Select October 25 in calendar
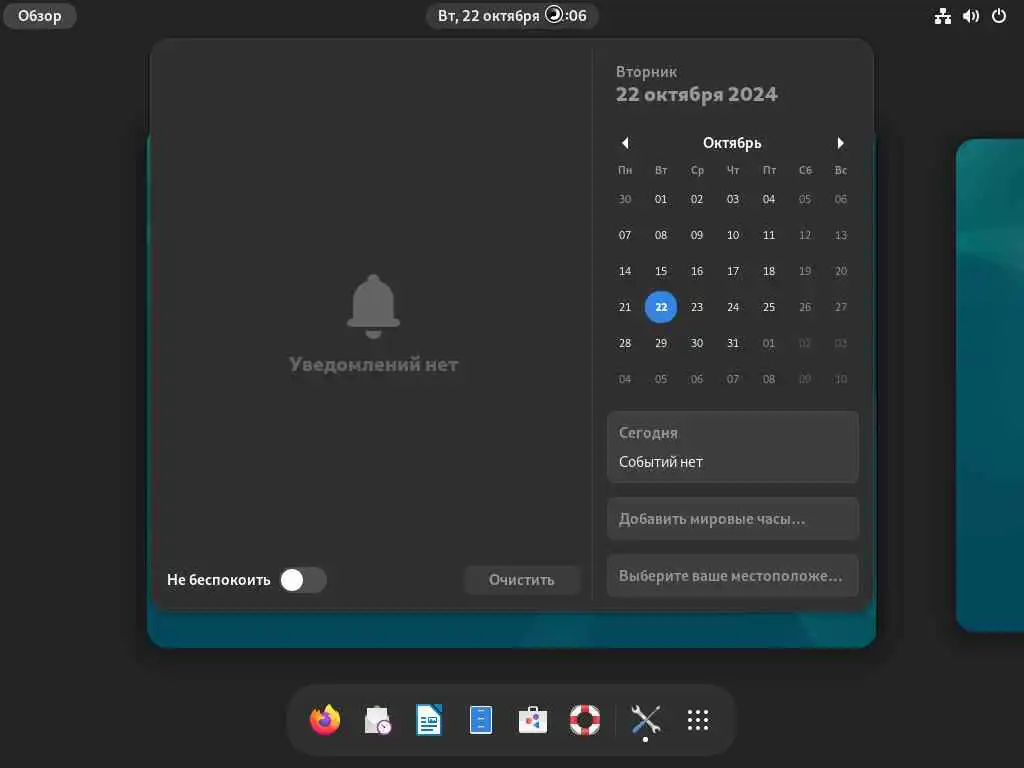Image resolution: width=1024 pixels, height=768 pixels. click(769, 307)
